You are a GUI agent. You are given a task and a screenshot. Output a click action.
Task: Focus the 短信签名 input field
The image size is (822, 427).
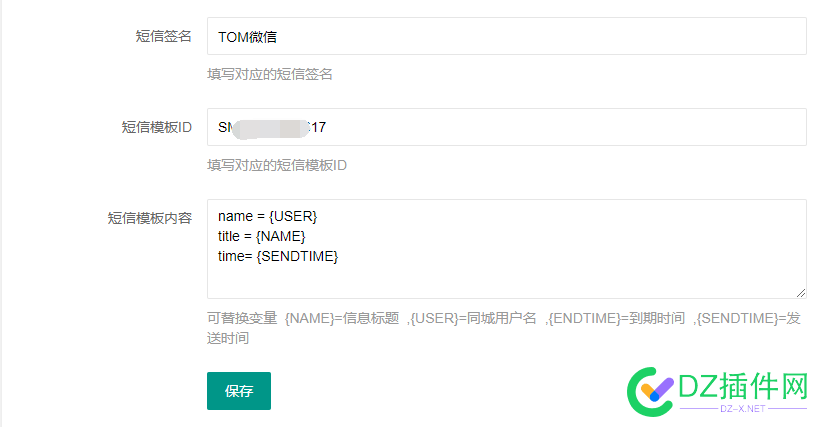[506, 36]
